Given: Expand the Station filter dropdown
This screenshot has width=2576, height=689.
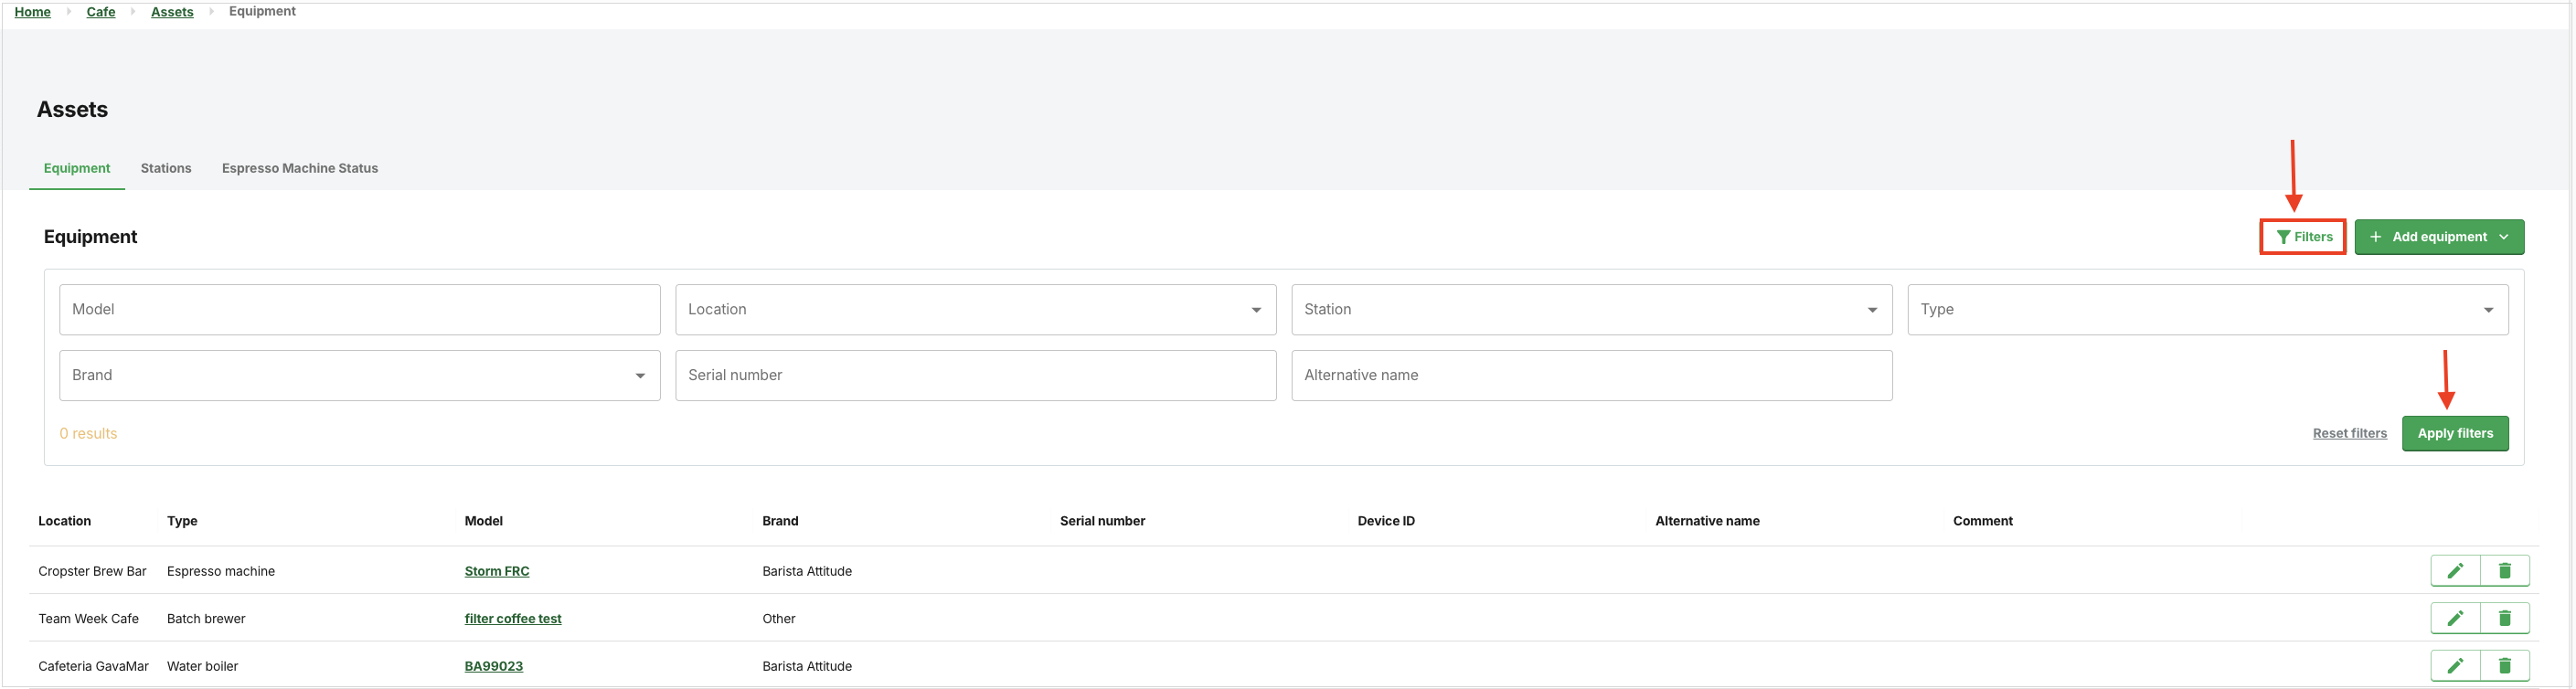Looking at the screenshot, I should click(x=1591, y=310).
